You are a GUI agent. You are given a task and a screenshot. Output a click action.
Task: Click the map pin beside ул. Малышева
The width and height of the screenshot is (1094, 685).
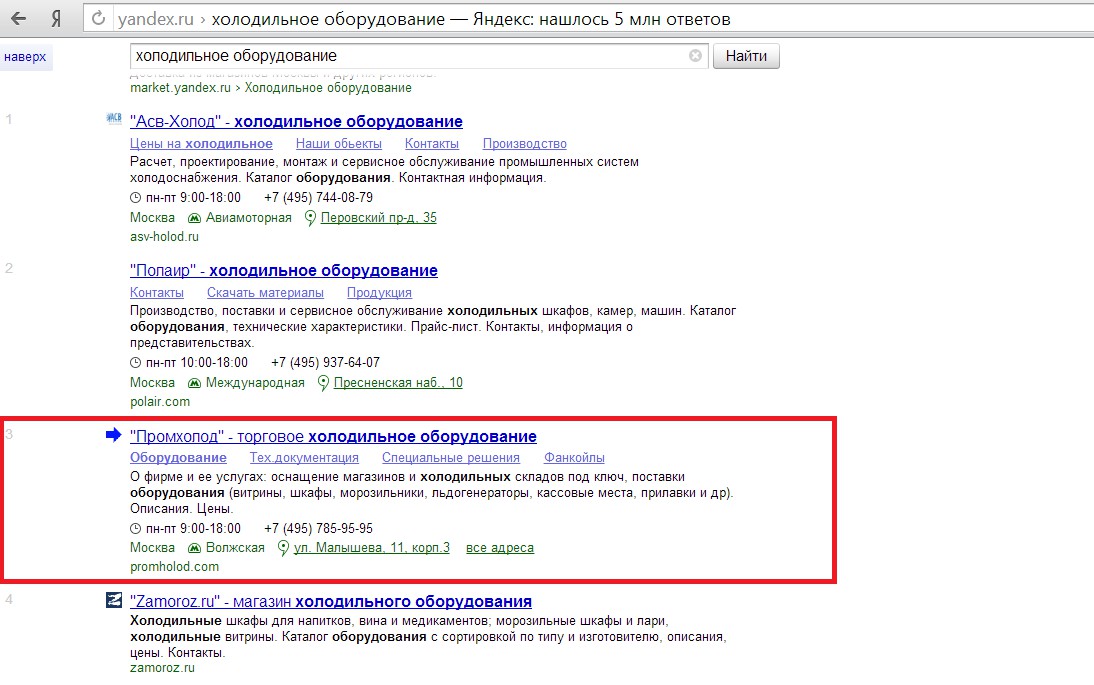pos(283,548)
